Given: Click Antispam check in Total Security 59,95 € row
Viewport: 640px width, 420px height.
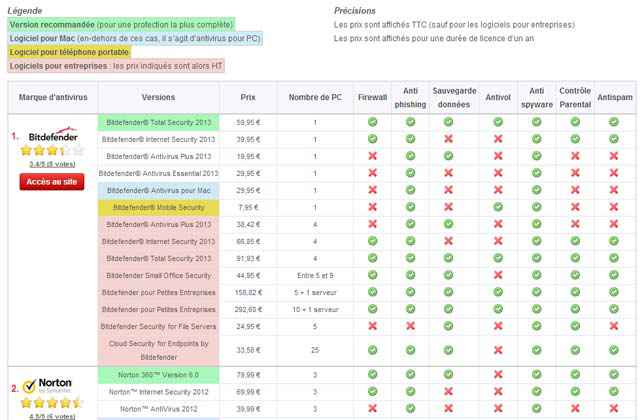Looking at the screenshot, I should [614, 122].
